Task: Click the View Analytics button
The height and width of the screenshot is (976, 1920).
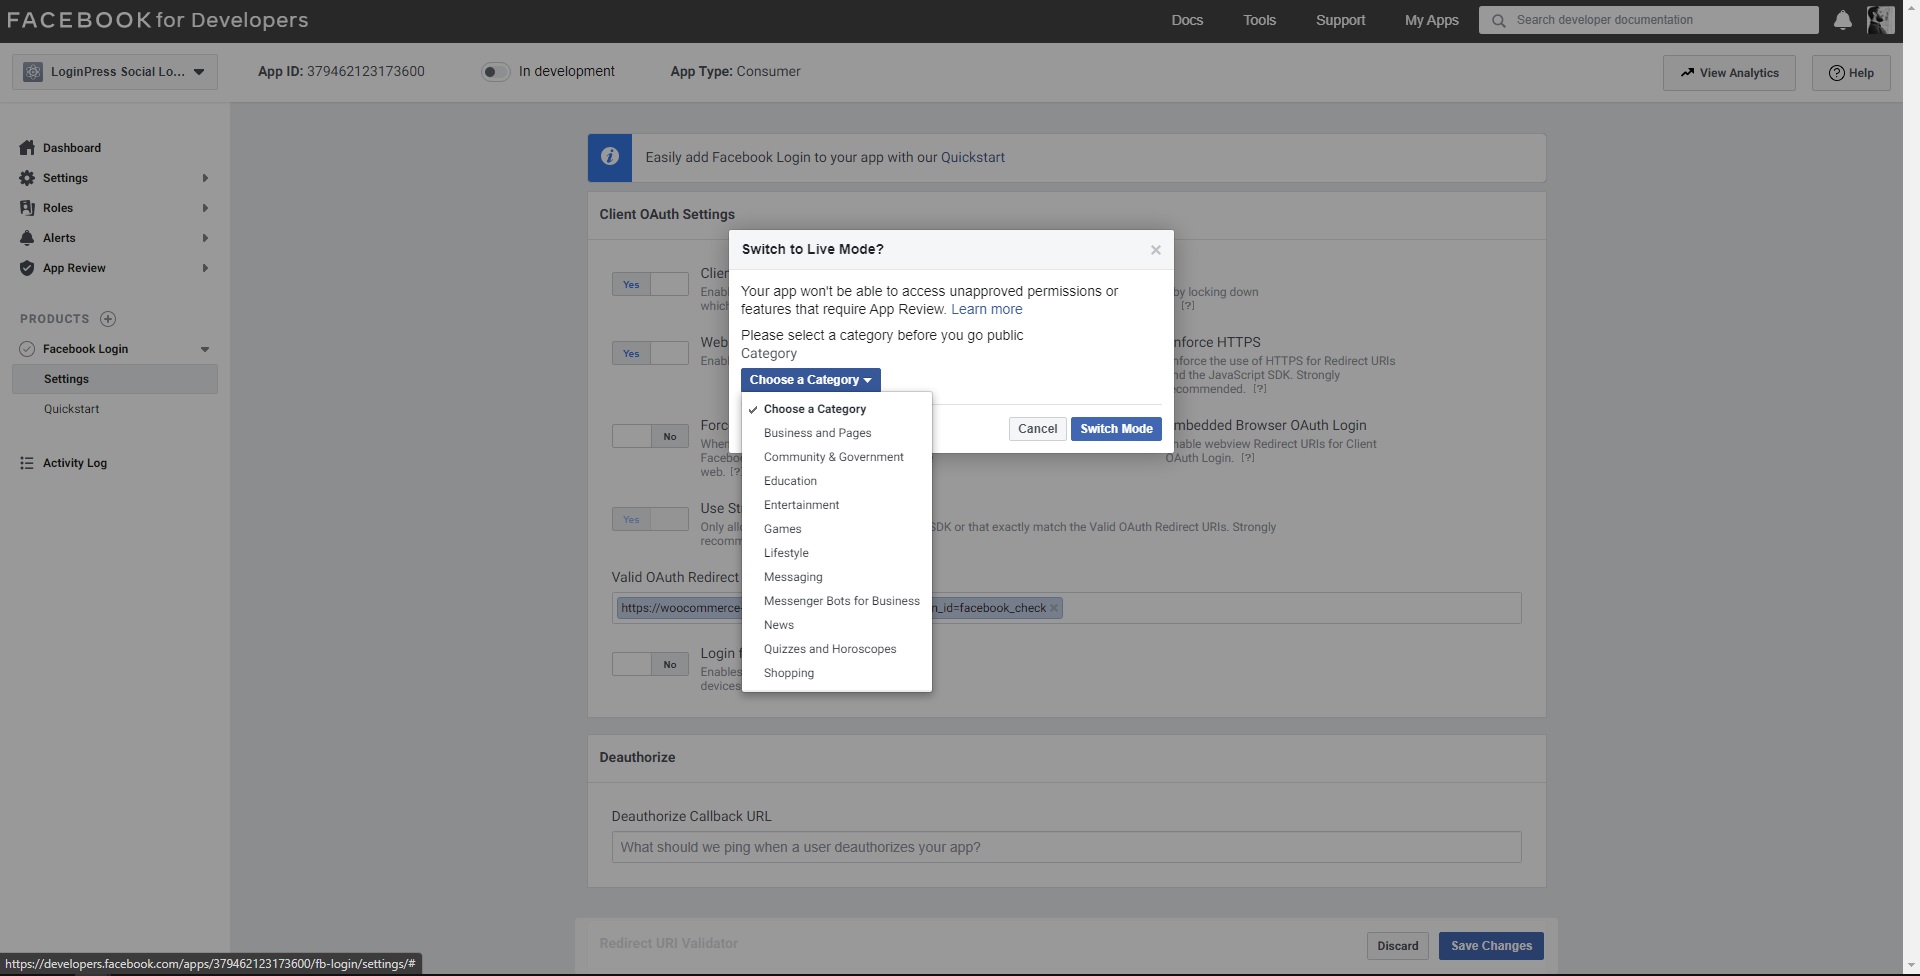Action: [x=1729, y=73]
